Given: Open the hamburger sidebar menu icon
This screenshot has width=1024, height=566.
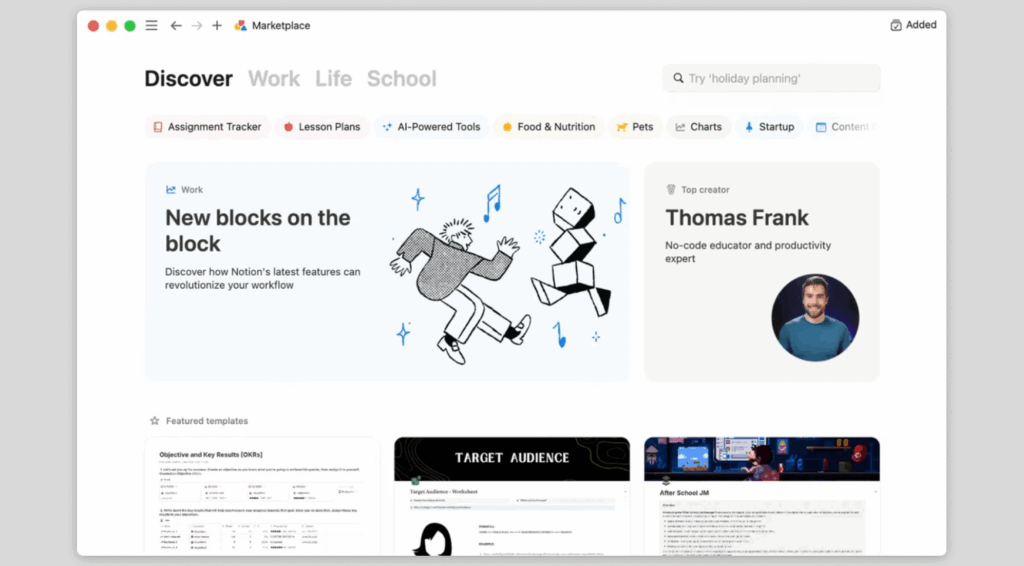Looking at the screenshot, I should 151,25.
